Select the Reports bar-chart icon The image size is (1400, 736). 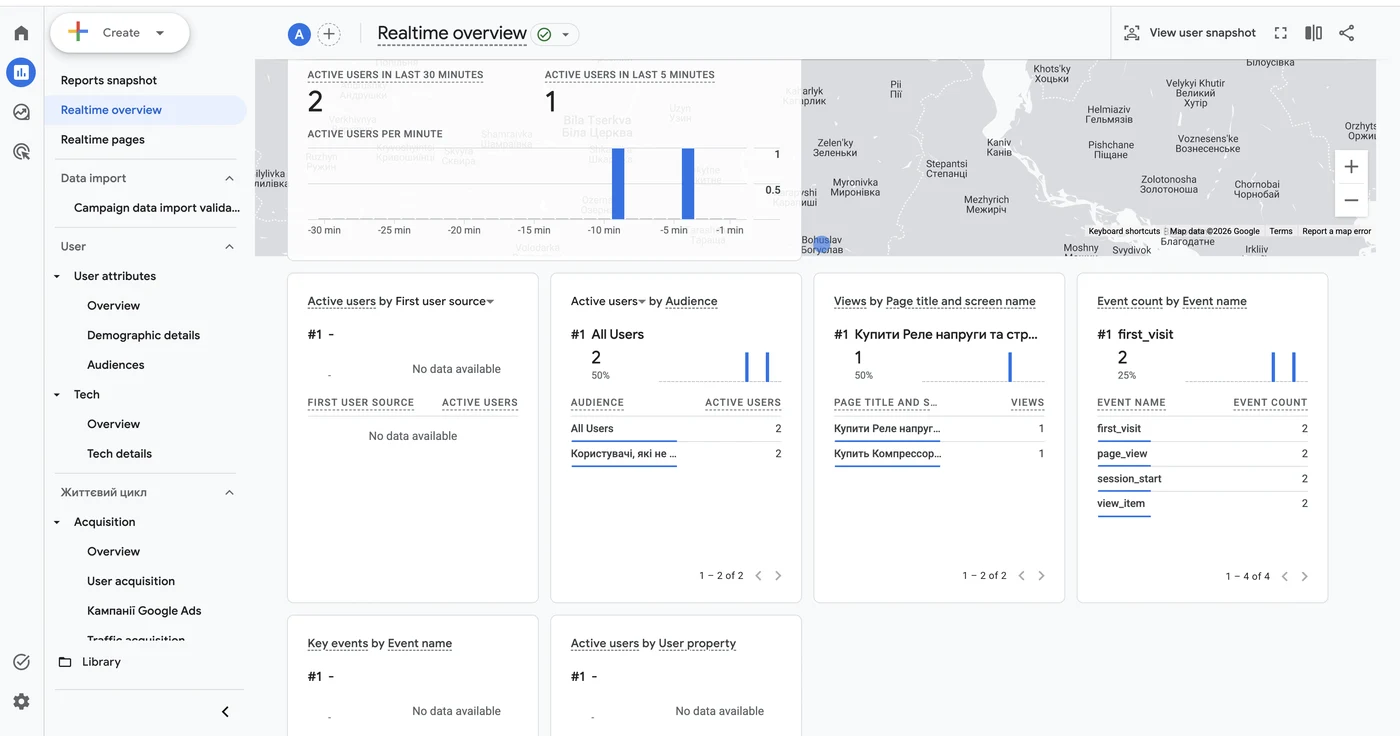tap(21, 72)
